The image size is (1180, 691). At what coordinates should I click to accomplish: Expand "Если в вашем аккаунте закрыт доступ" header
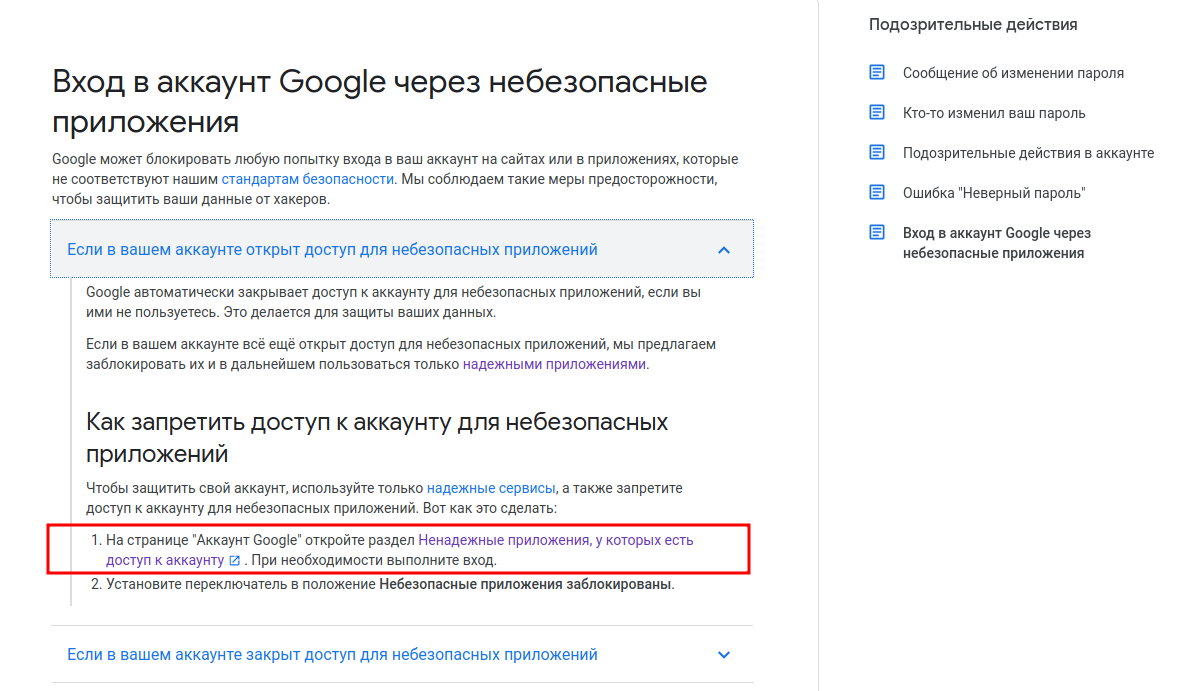point(332,655)
